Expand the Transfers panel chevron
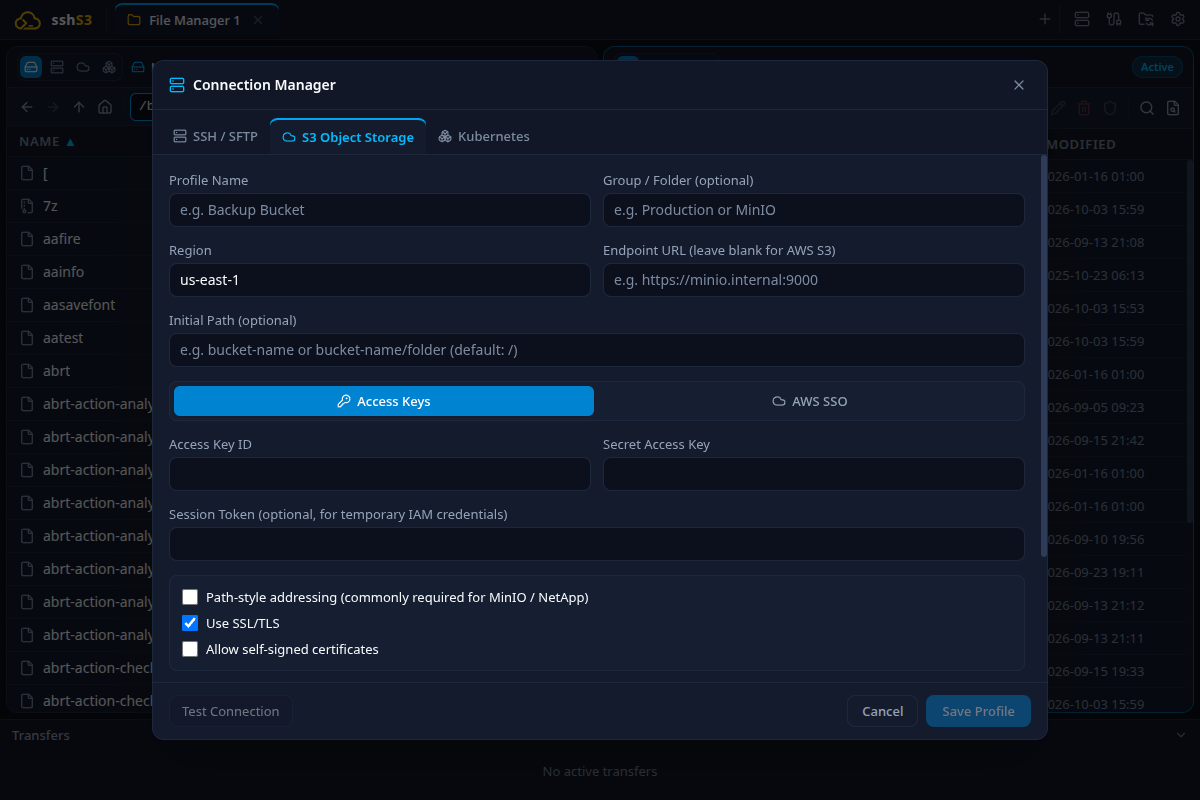 coord(1180,735)
